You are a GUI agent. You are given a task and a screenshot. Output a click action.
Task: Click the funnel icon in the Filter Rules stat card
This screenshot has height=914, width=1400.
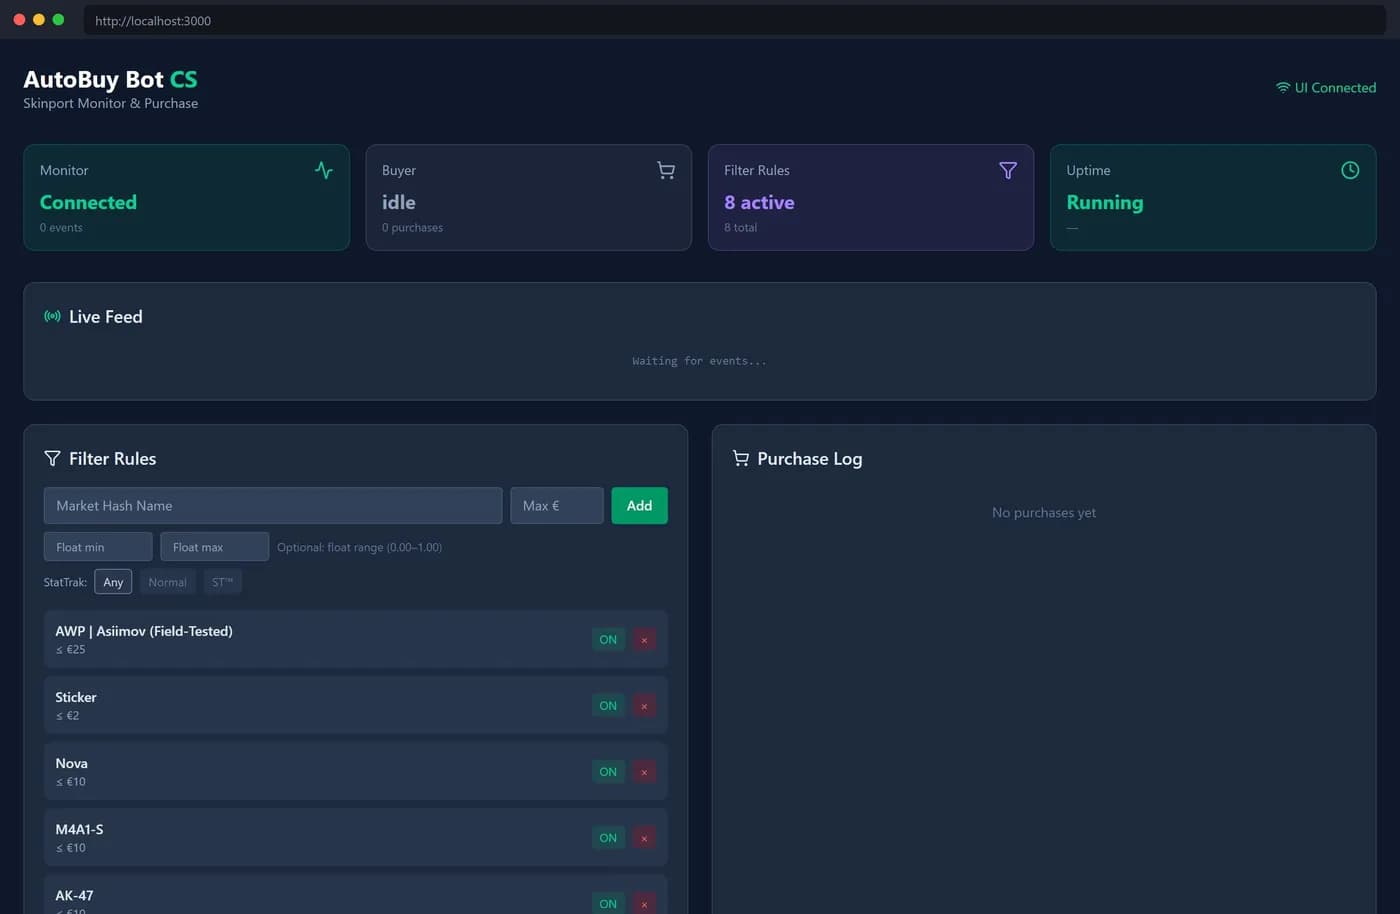[1008, 170]
